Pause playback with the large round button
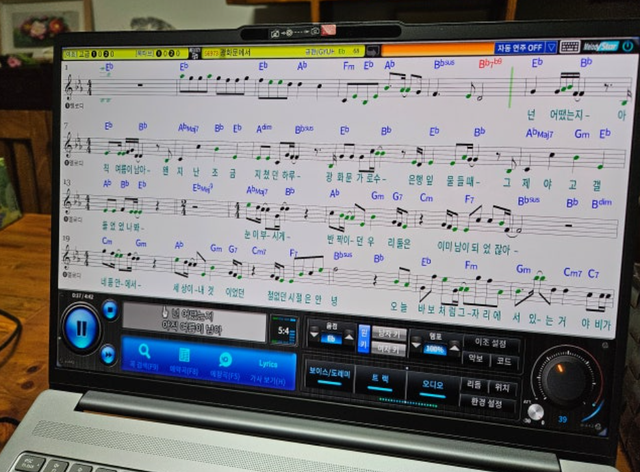Image resolution: width=640 pixels, height=472 pixels. [81, 327]
